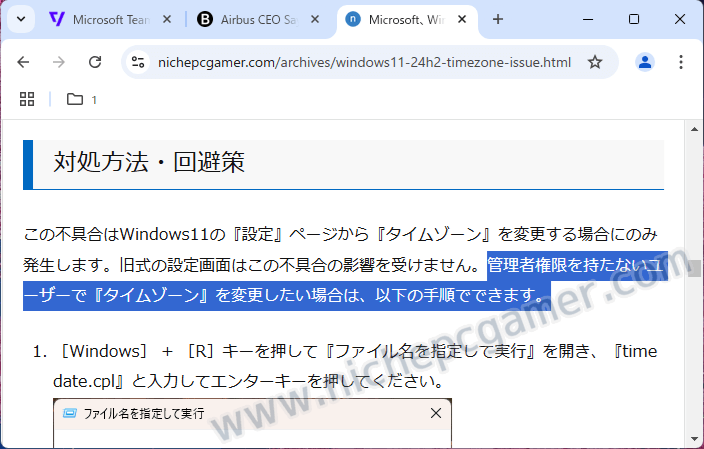Click the nichepcgamer.com URL address field
The width and height of the screenshot is (704, 449).
364,62
